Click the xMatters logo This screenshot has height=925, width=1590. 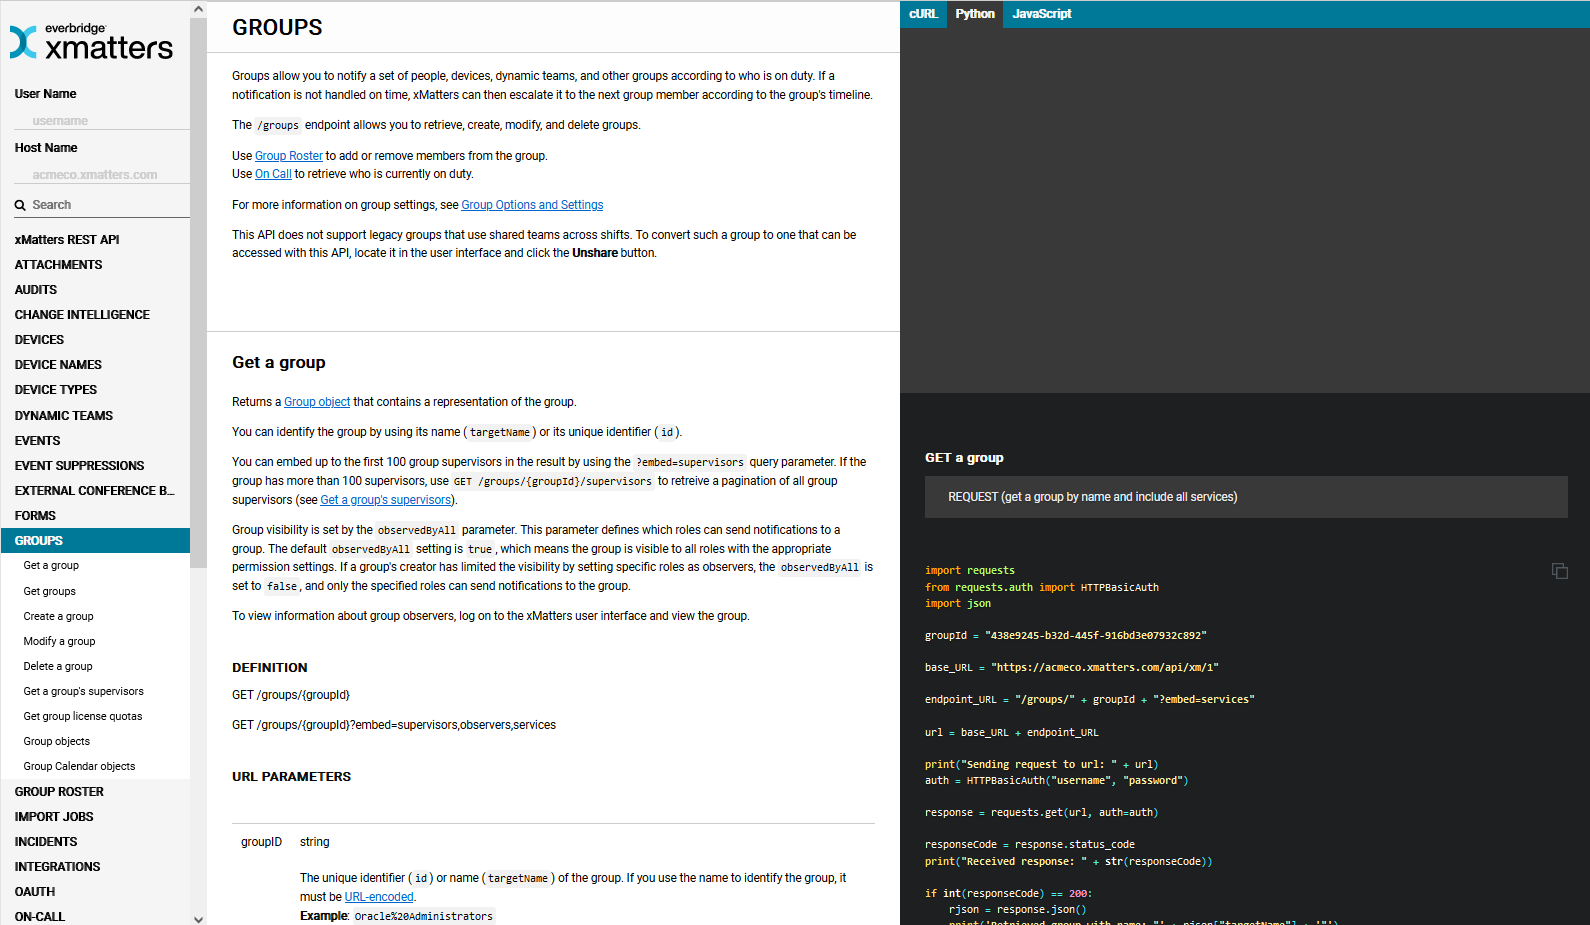pyautogui.click(x=91, y=42)
